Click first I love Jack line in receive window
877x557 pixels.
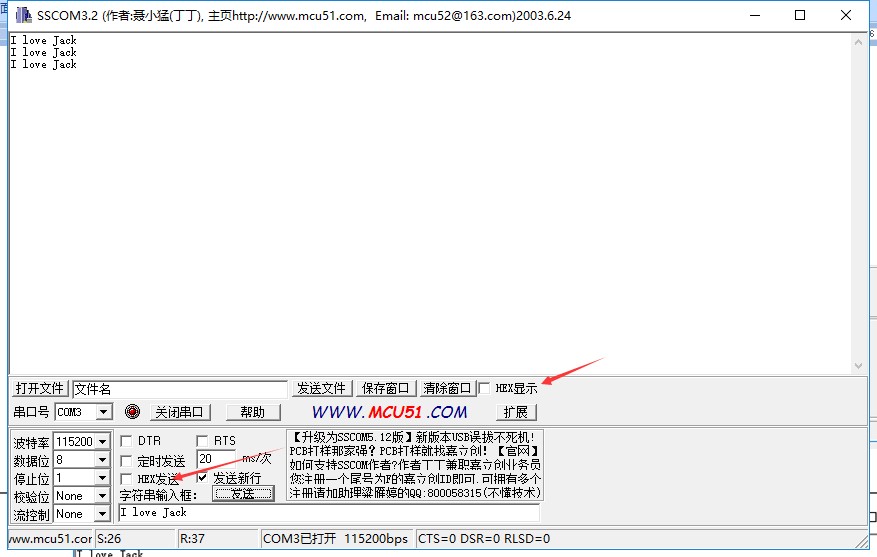tap(44, 40)
